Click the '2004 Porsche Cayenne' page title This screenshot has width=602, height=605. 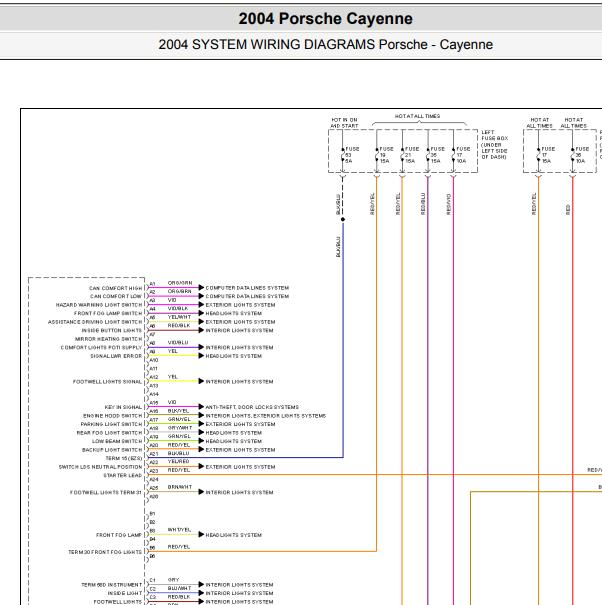[325, 19]
